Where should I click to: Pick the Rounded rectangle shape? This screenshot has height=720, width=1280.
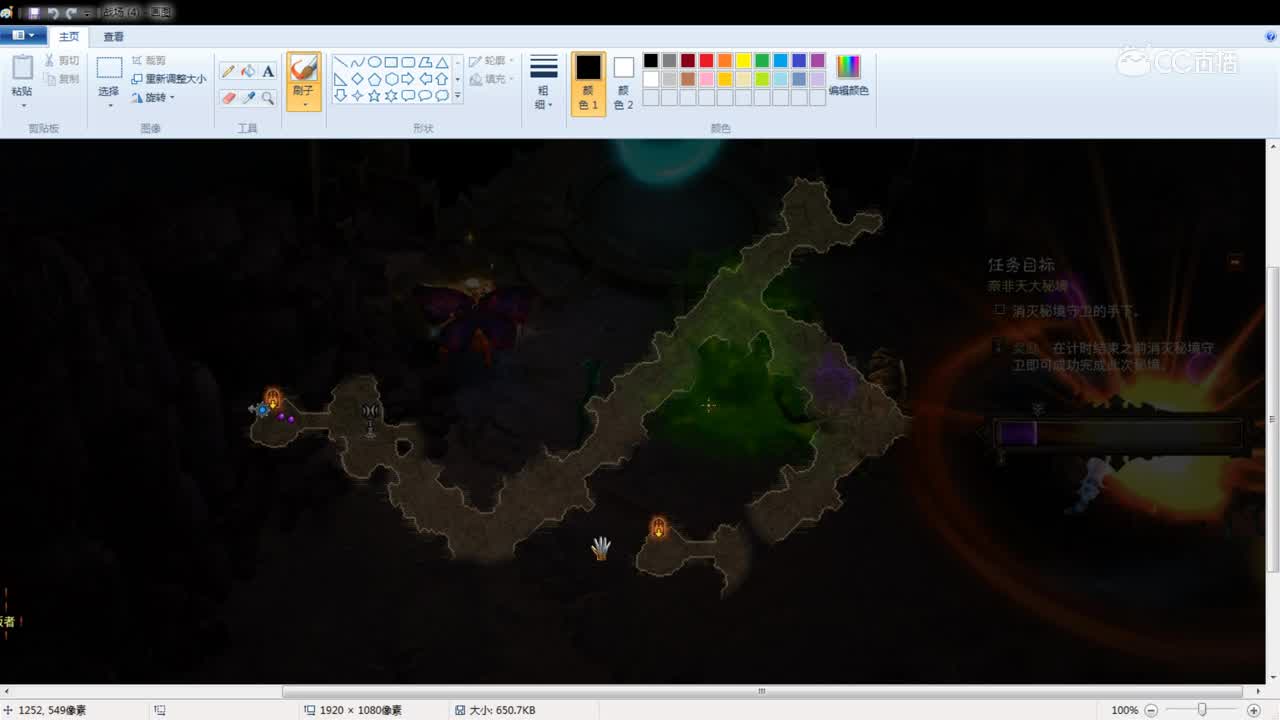coord(408,62)
